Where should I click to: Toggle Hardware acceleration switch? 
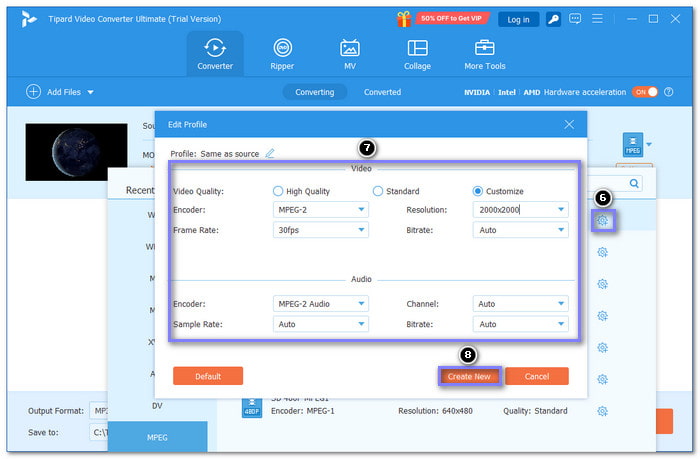point(645,92)
